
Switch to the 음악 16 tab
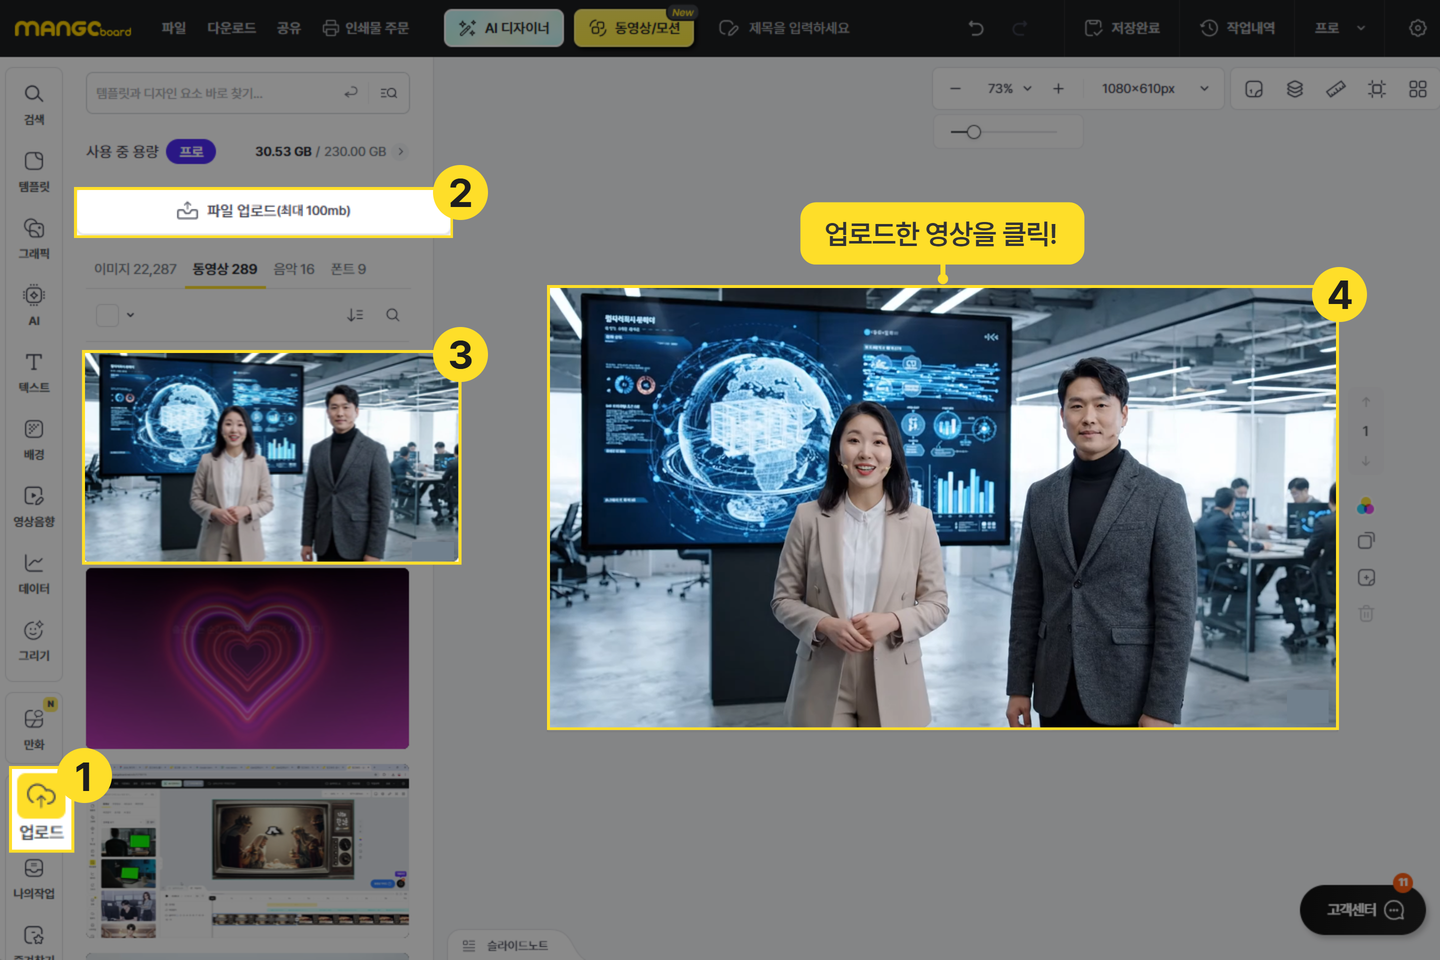pos(293,269)
